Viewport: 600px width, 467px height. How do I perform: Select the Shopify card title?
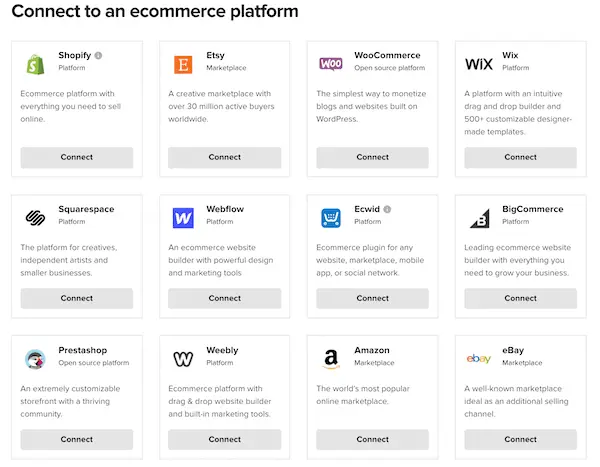75,56
